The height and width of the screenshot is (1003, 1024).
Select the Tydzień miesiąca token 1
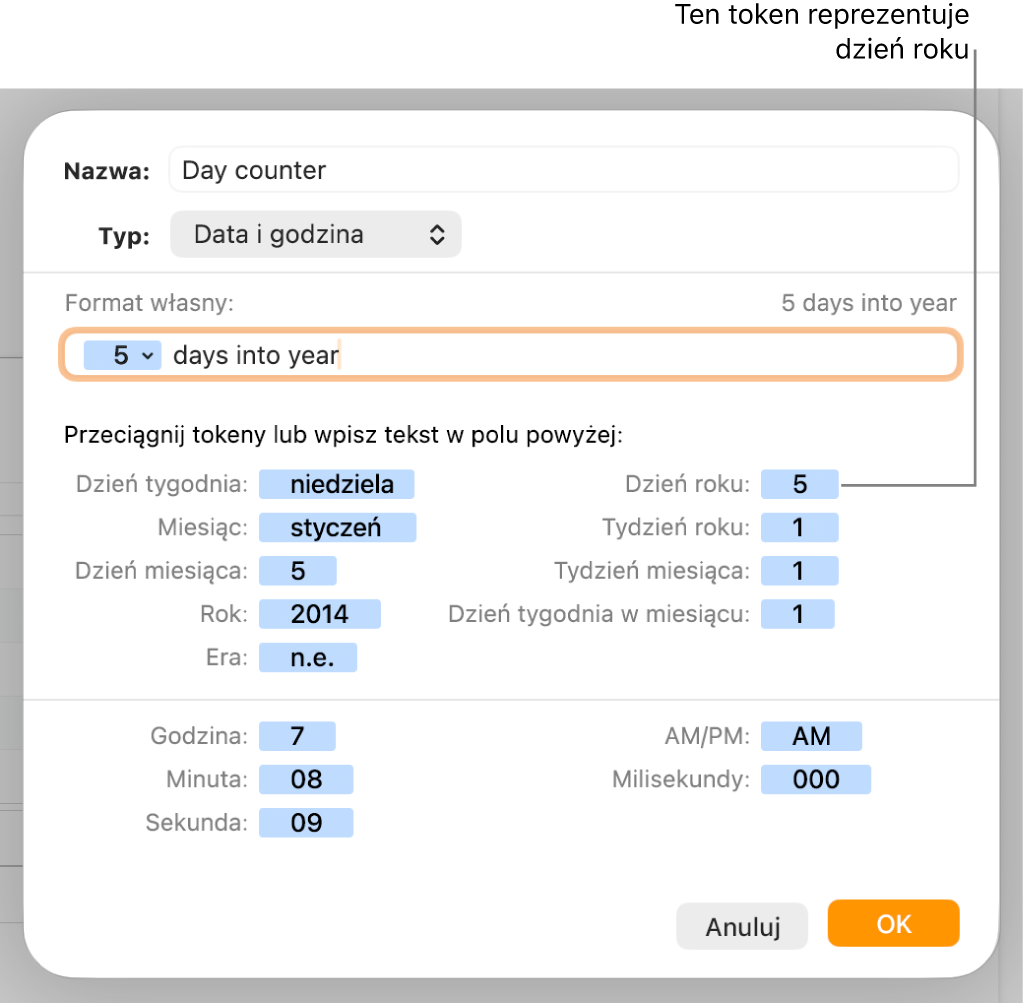point(799,571)
